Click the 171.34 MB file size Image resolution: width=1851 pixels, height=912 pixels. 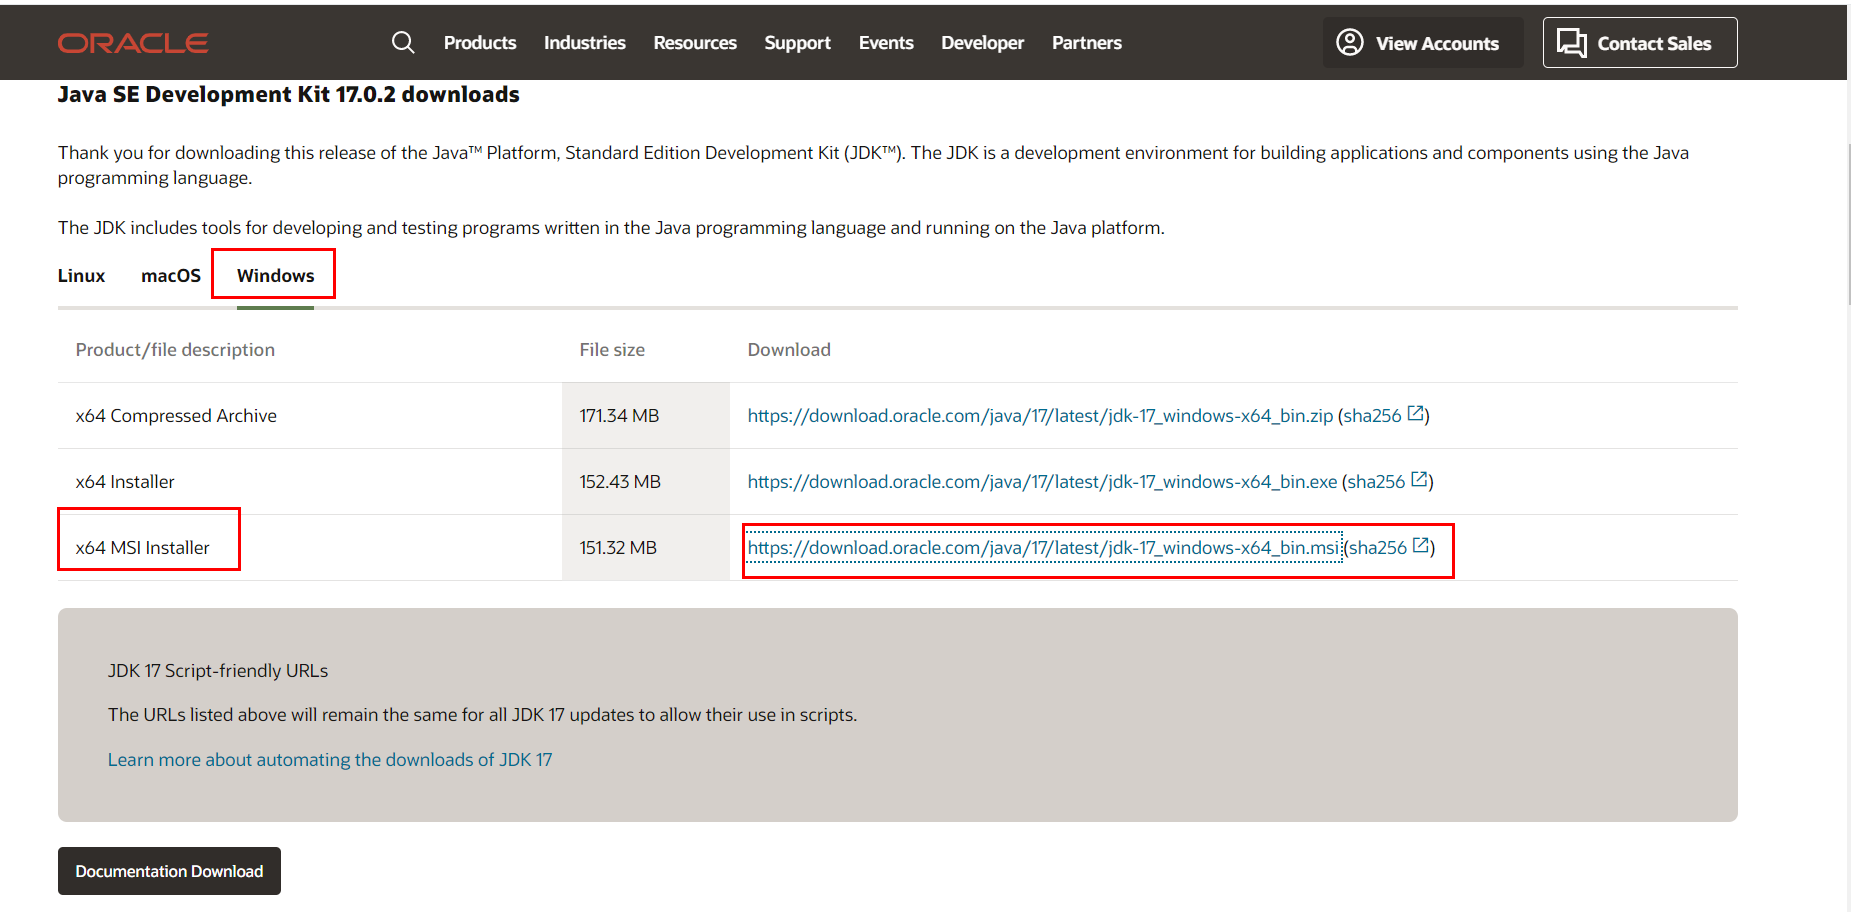pyautogui.click(x=619, y=416)
